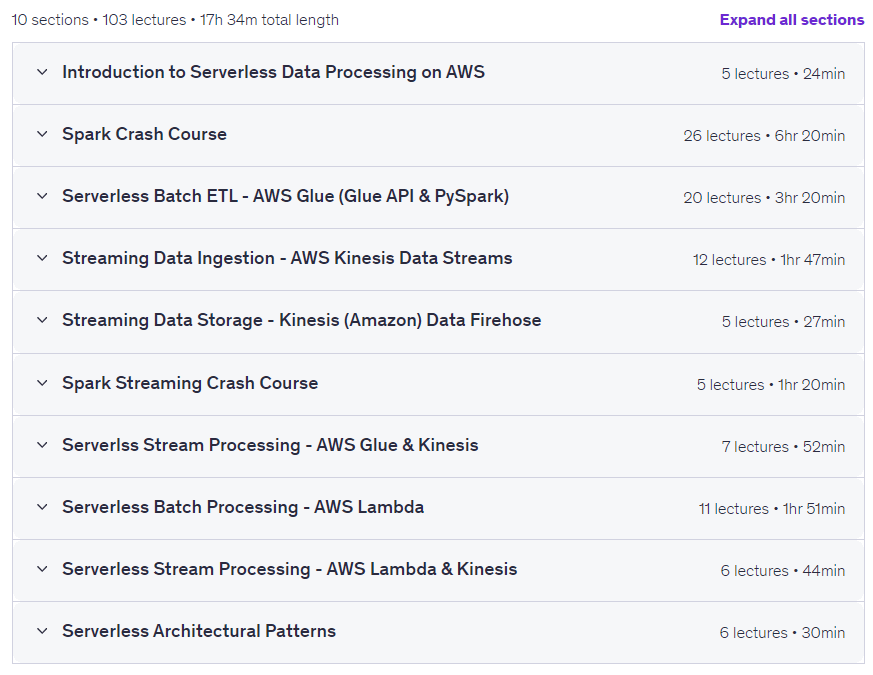Image resolution: width=873 pixels, height=675 pixels.
Task: Select title Serverless Stream Processing - AWS Lambda & Kinesis
Action: pos(290,569)
